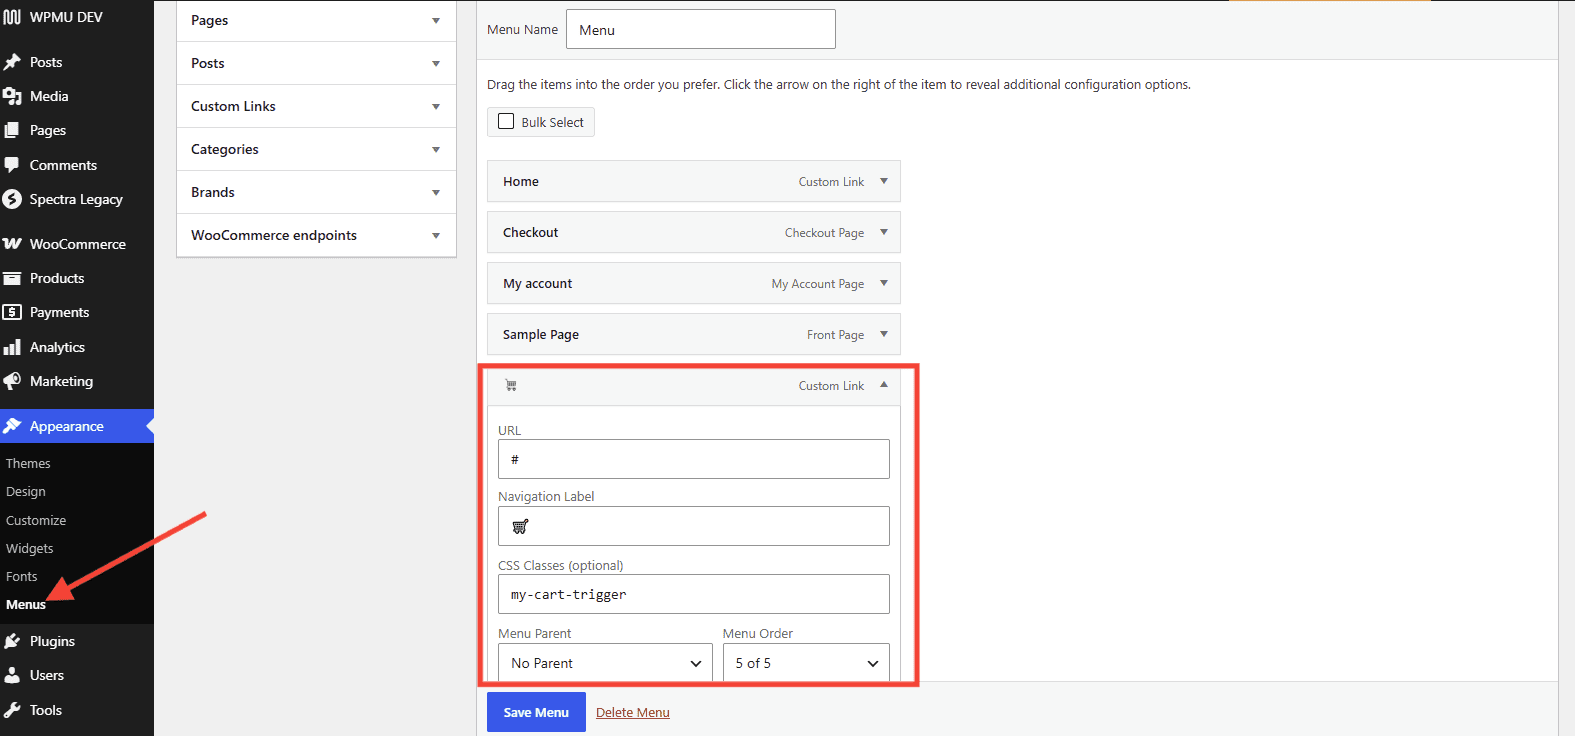The image size is (1575, 736).
Task: Expand the Custom Links metabox arrow
Action: tap(436, 107)
